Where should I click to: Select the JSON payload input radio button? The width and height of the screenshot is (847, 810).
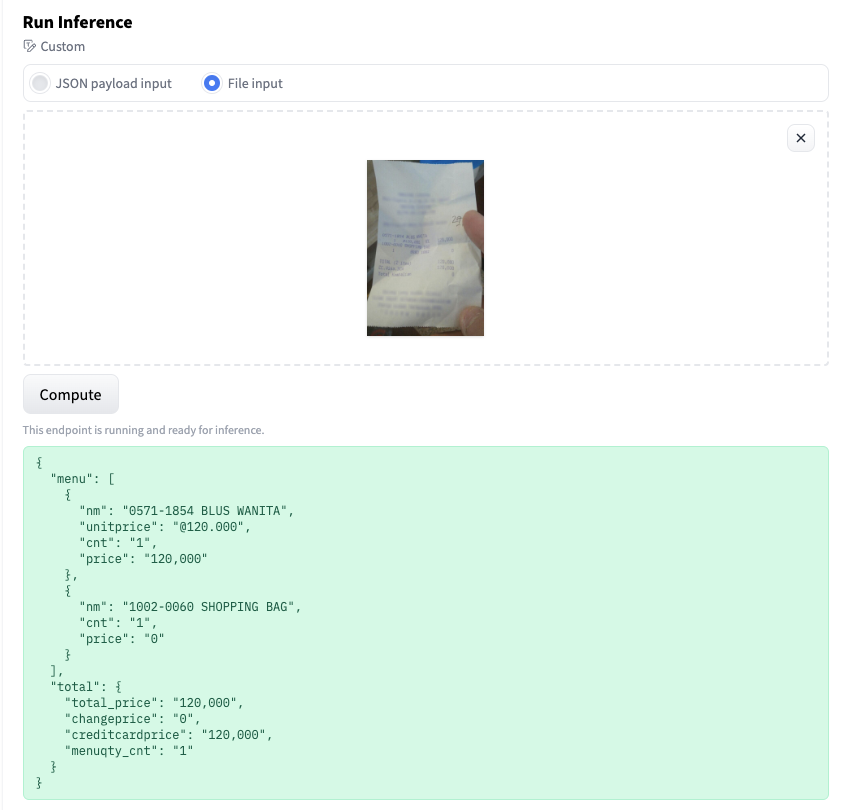(40, 84)
